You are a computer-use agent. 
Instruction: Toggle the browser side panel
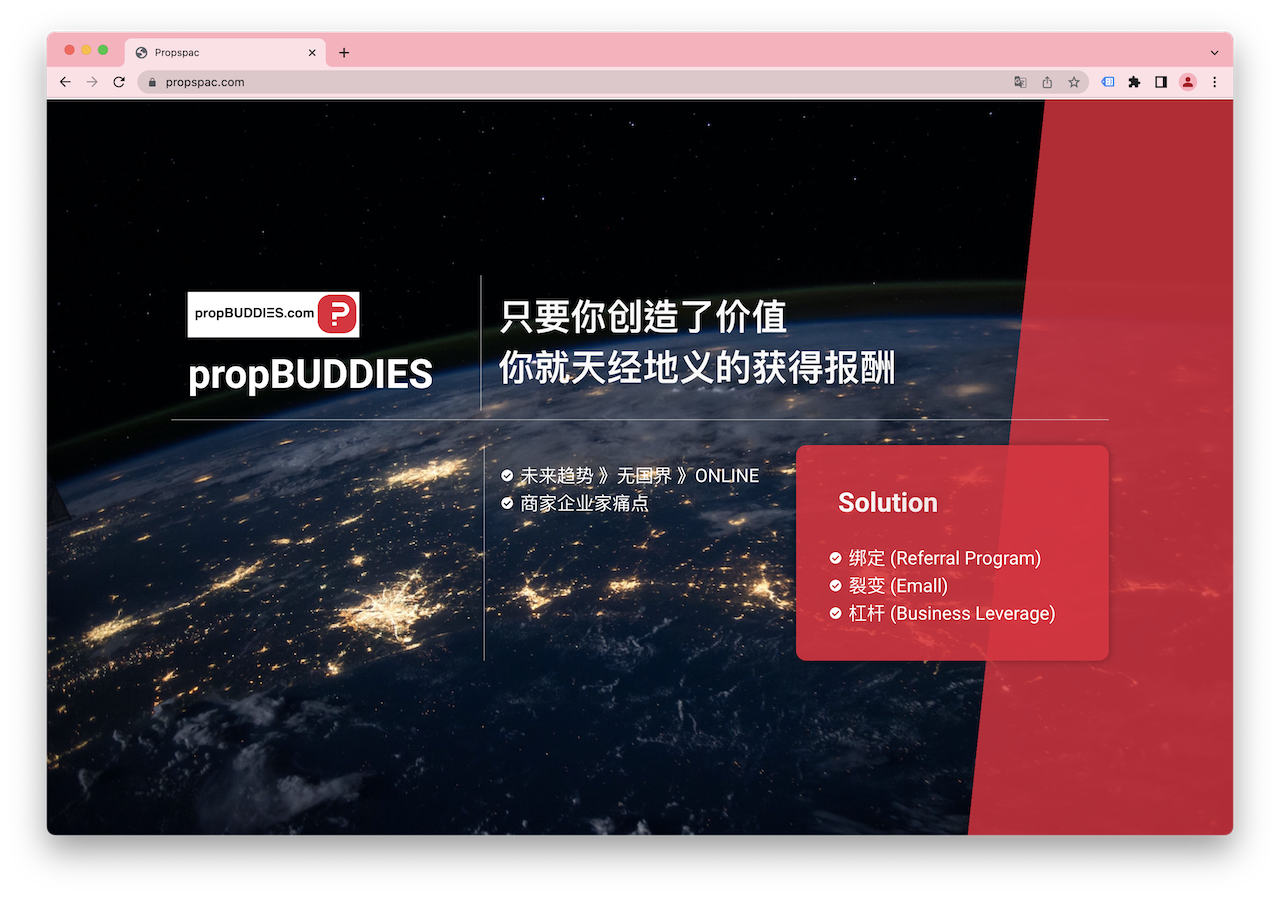pos(1161,82)
